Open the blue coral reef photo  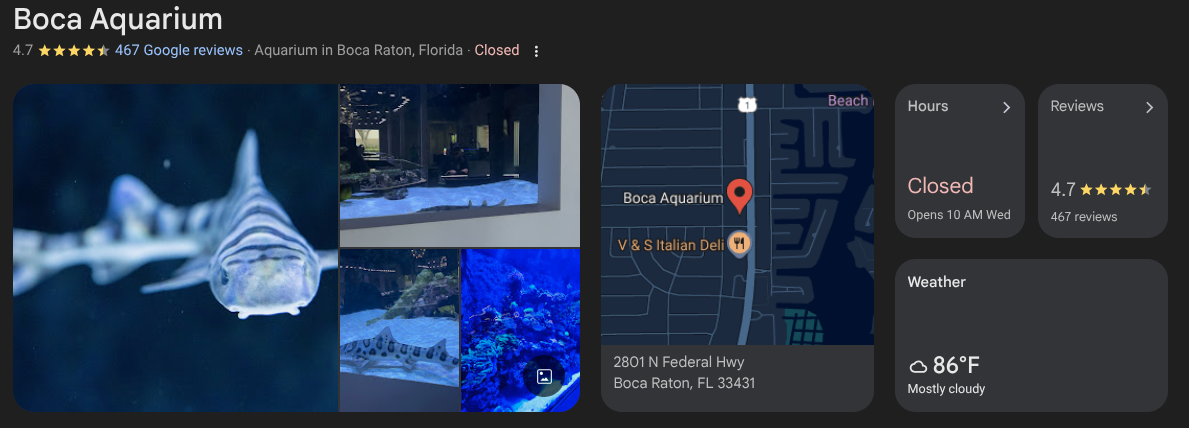(520, 330)
